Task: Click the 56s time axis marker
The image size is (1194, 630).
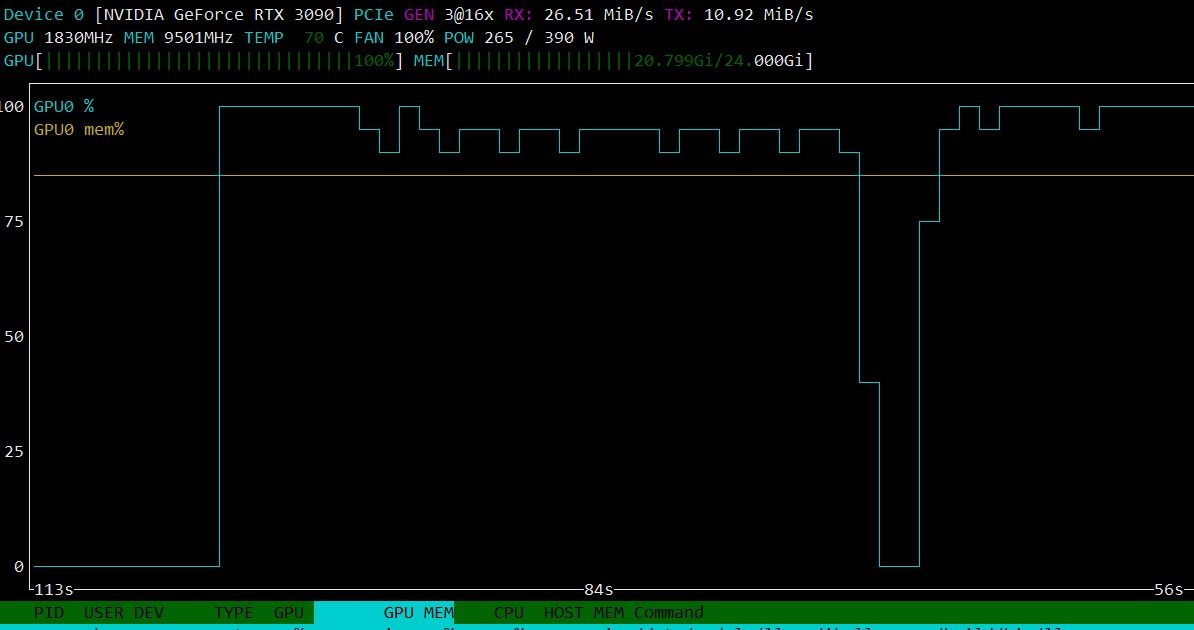Action: 1169,590
